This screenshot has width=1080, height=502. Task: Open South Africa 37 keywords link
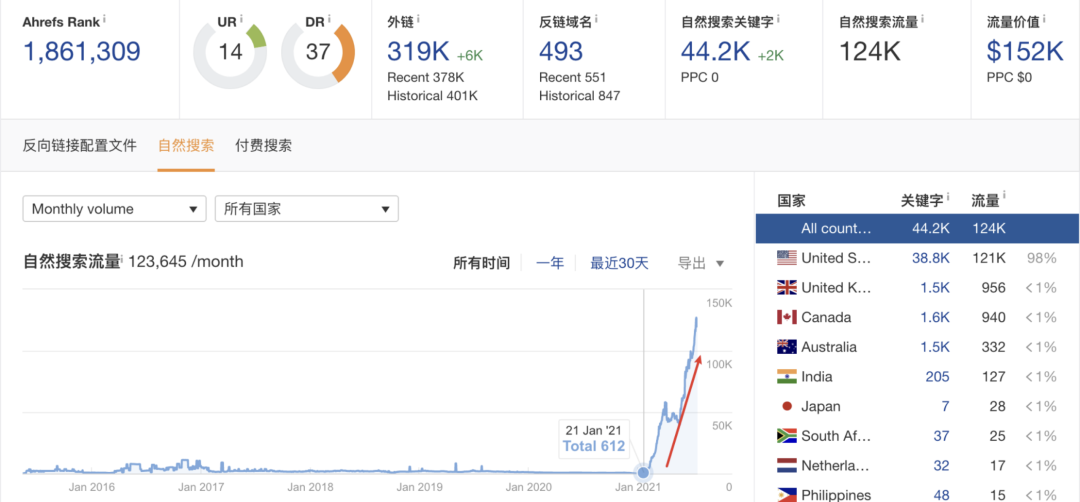pos(942,436)
